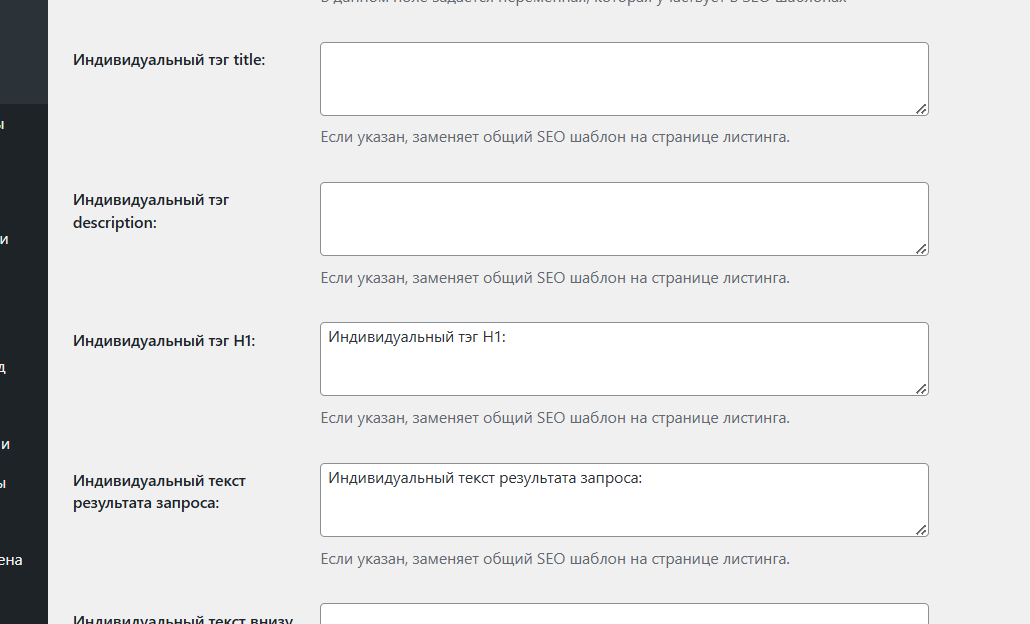Click the partially visible bottom text textarea

[x=624, y=614]
